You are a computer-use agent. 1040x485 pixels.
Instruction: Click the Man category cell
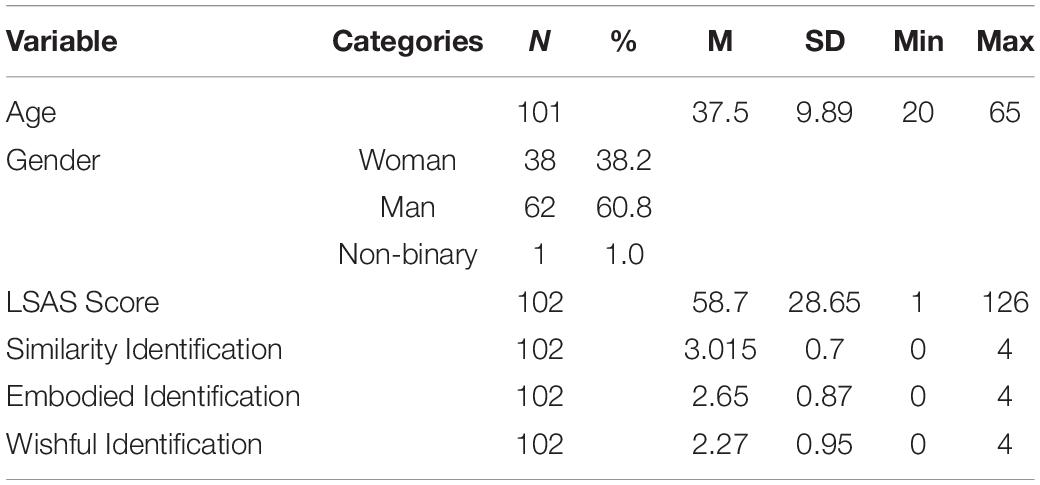(407, 207)
